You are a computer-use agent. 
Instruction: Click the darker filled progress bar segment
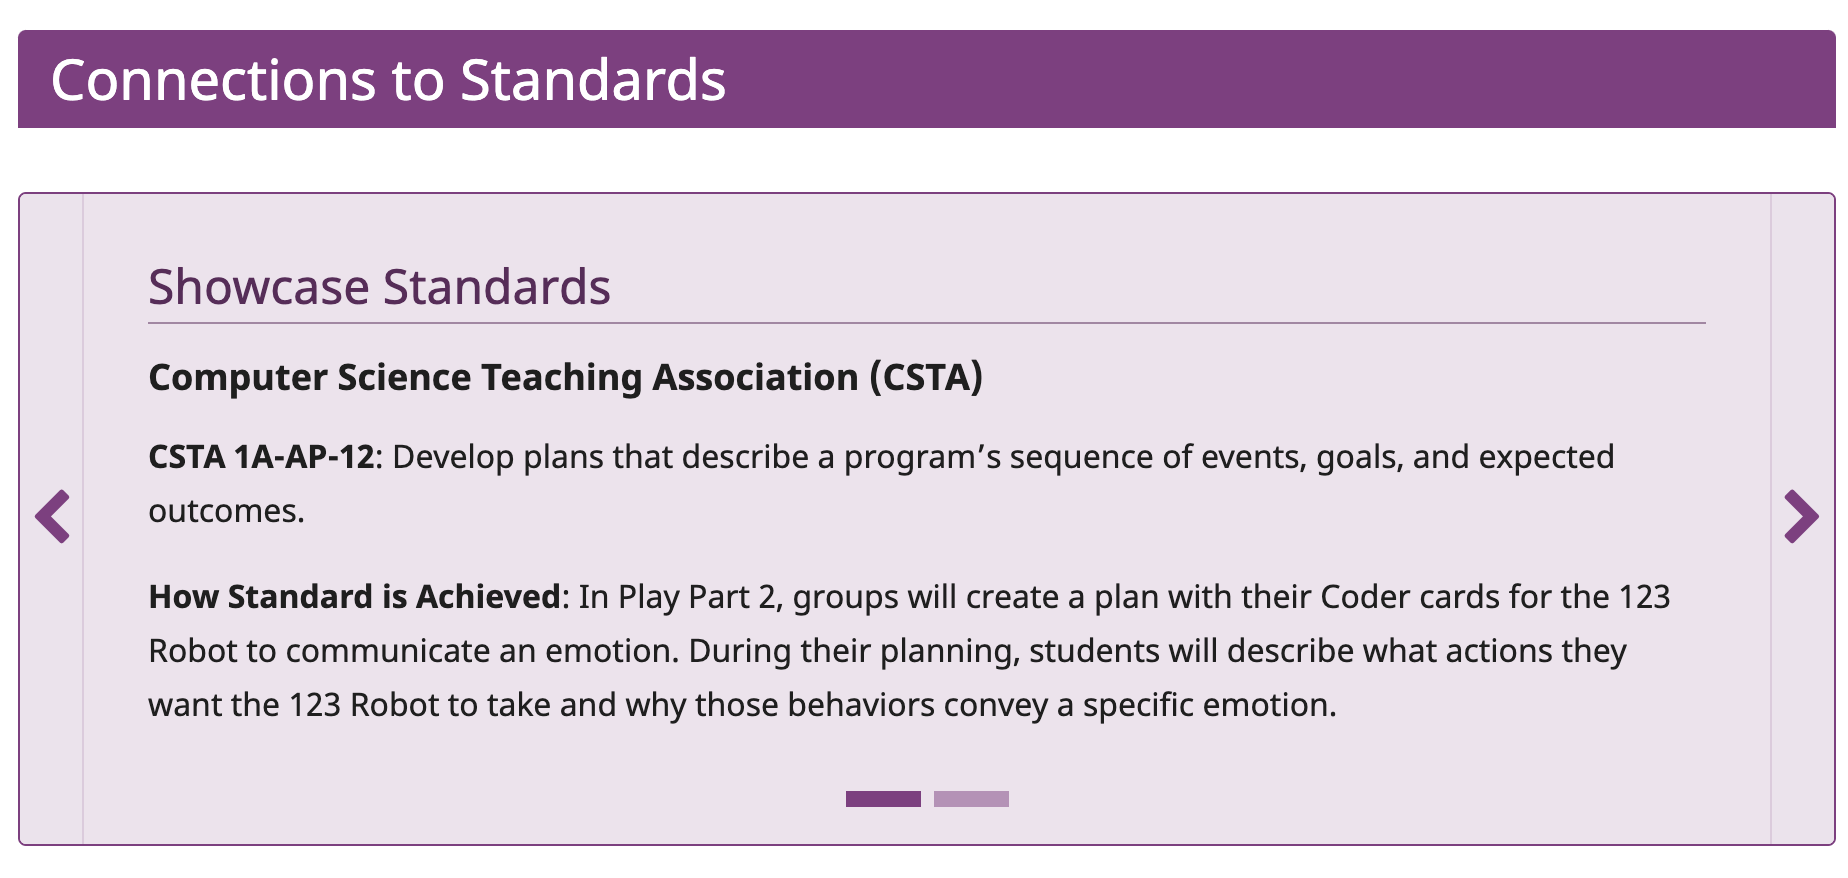pos(884,799)
